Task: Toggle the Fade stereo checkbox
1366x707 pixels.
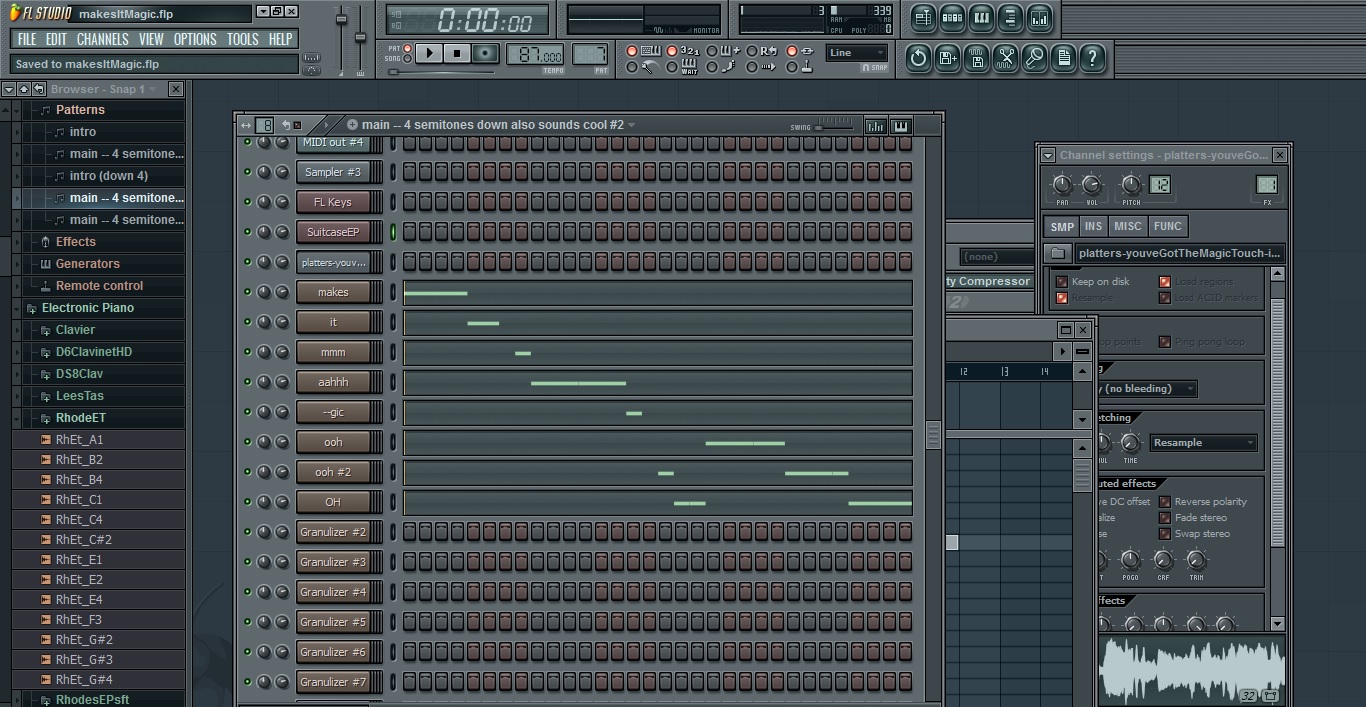Action: point(1164,518)
